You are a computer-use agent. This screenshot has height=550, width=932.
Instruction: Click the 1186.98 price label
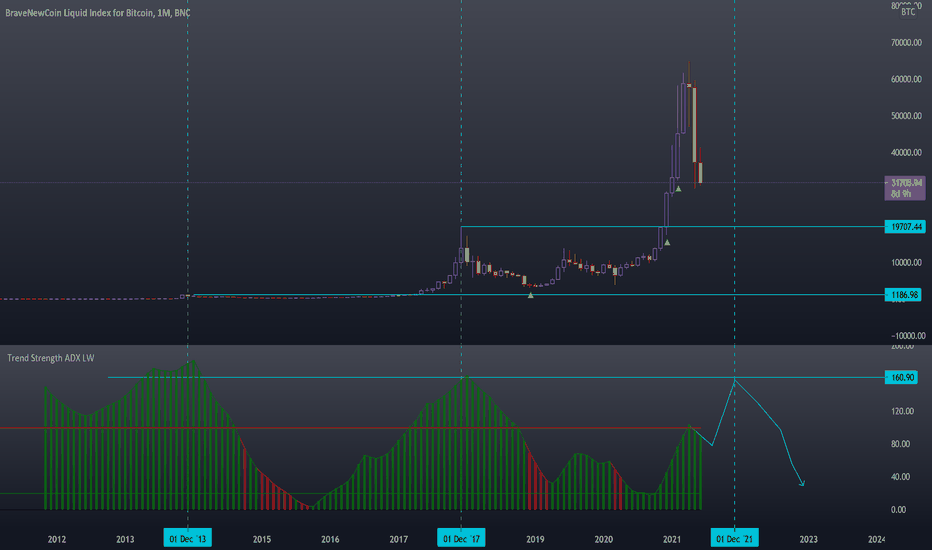tap(905, 295)
